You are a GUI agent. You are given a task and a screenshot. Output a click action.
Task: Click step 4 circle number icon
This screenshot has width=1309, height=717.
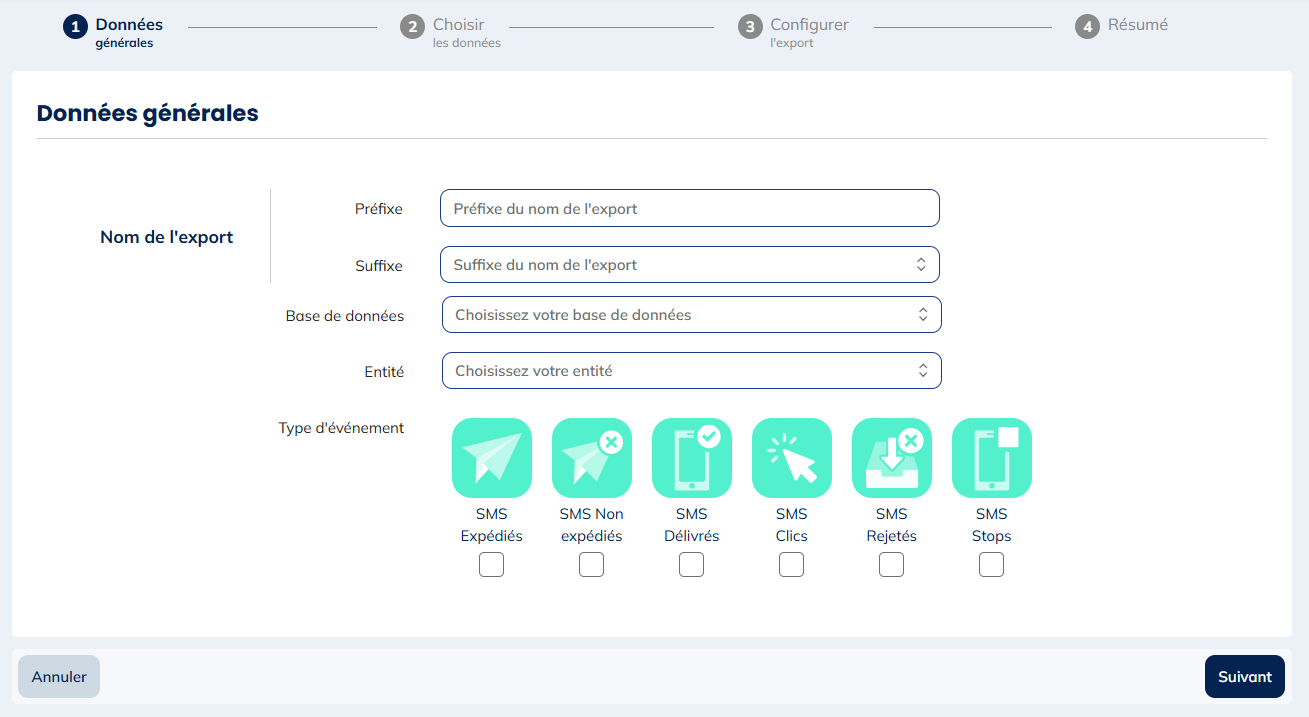(1087, 27)
